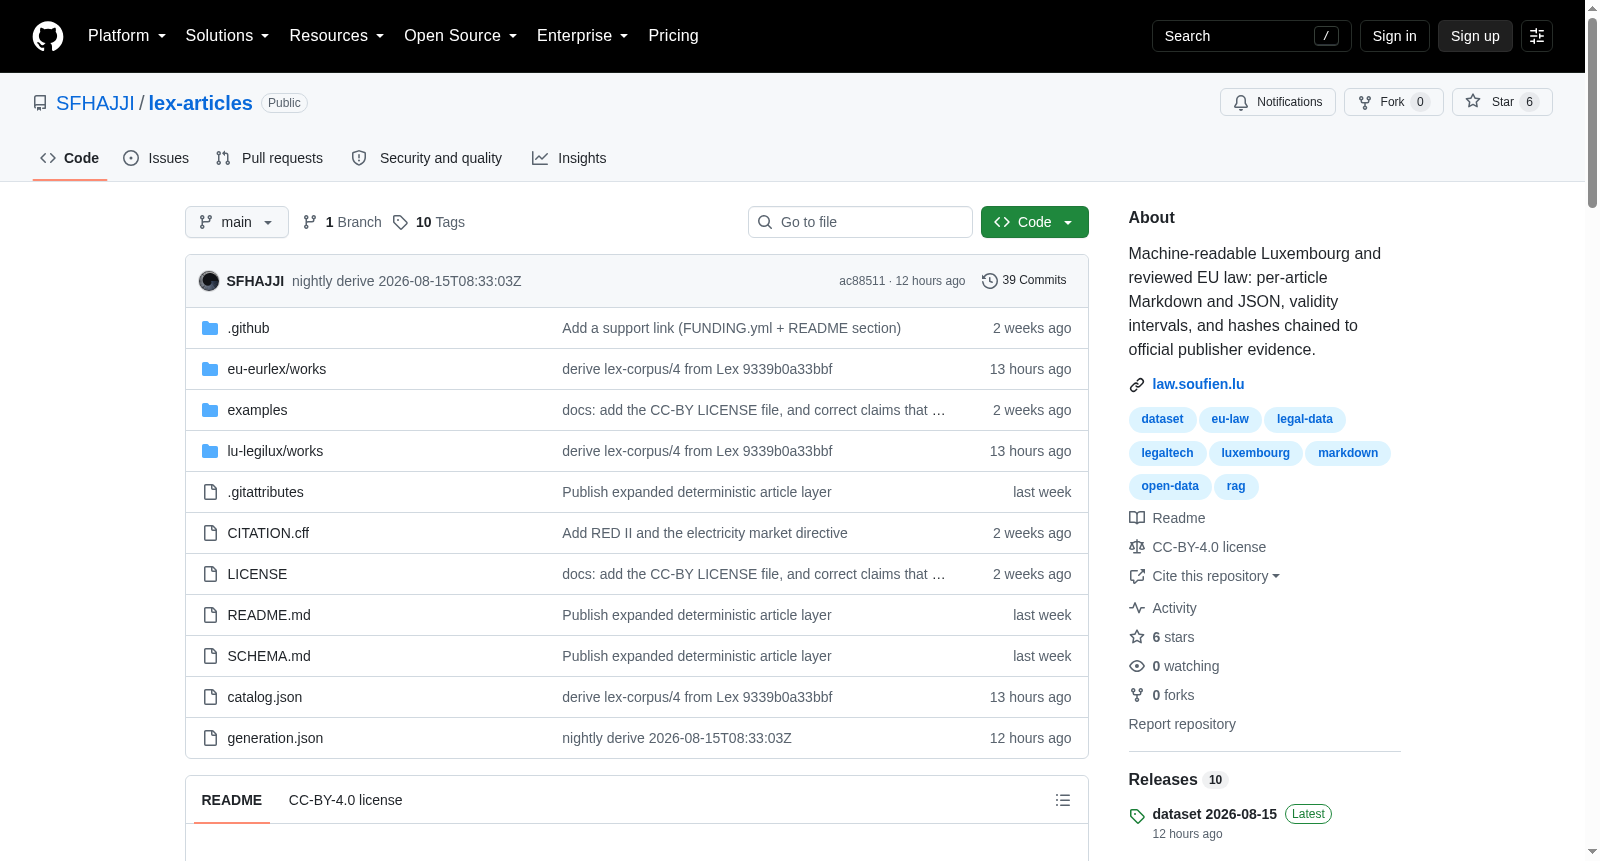Viewport: 1600px width, 861px height.
Task: Click the Go to file input
Action: [x=860, y=222]
